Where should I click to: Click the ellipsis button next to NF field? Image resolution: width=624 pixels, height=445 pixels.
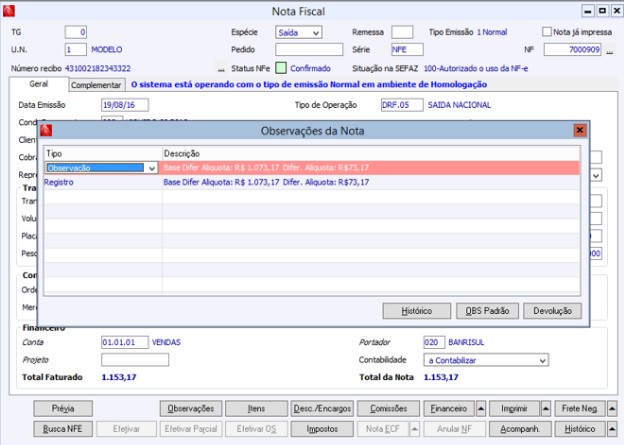click(610, 51)
